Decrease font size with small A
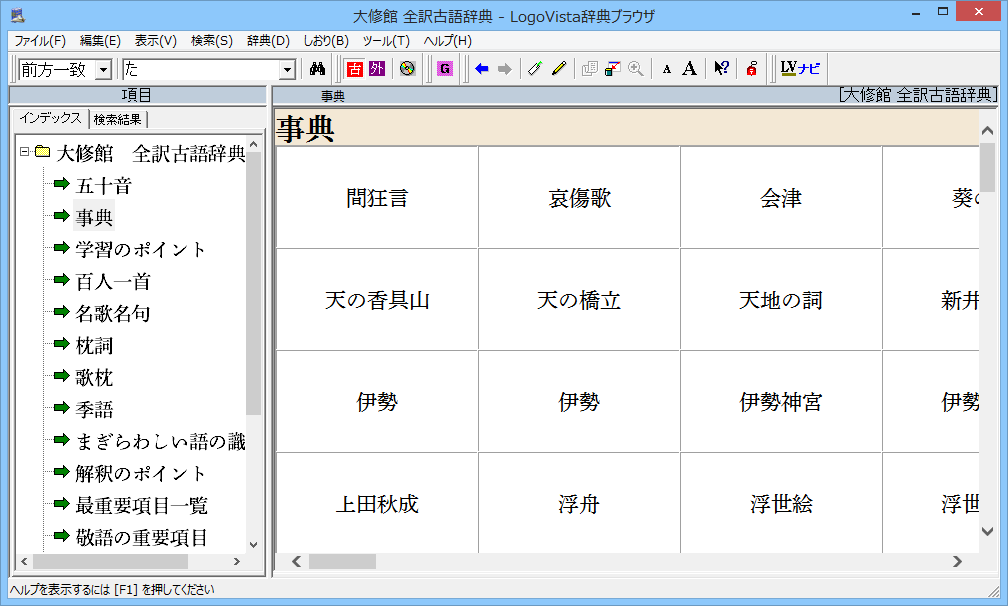1008x606 pixels. 667,69
